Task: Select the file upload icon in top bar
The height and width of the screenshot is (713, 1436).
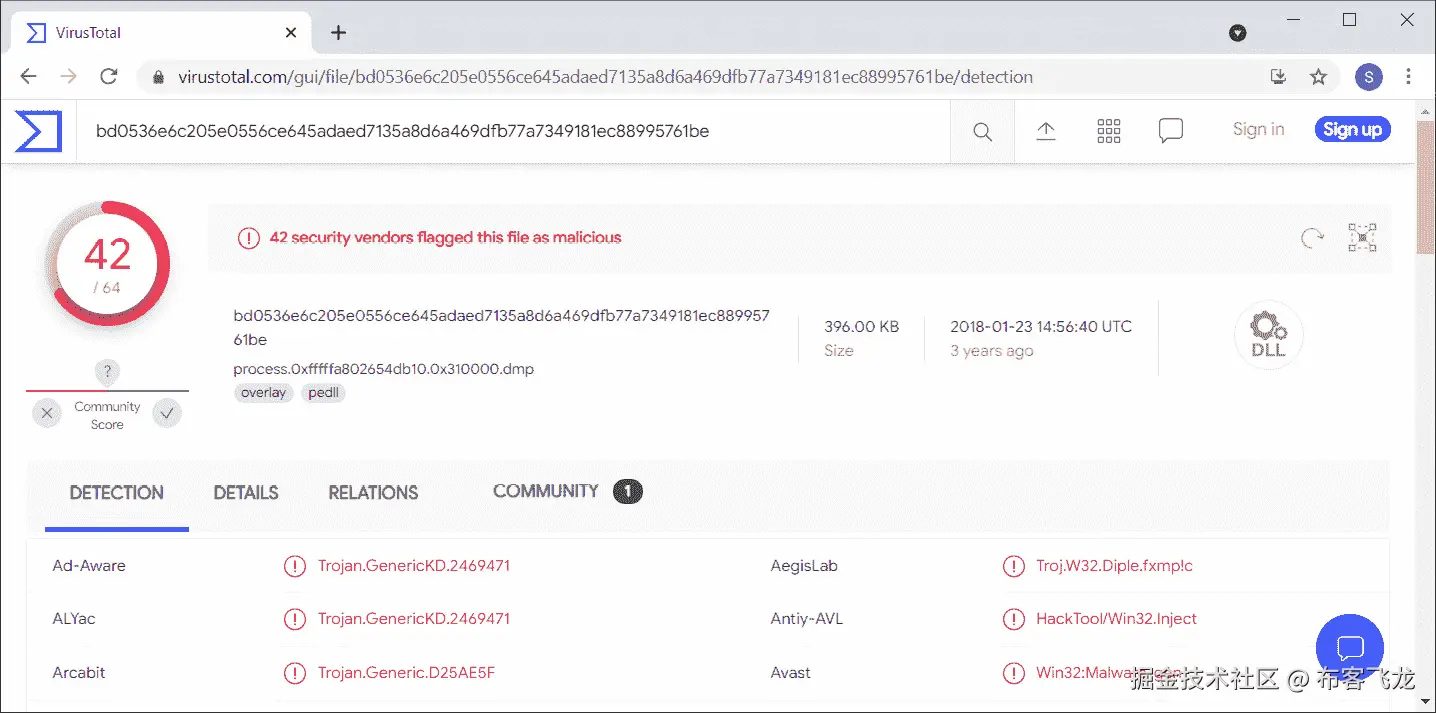Action: (x=1046, y=130)
